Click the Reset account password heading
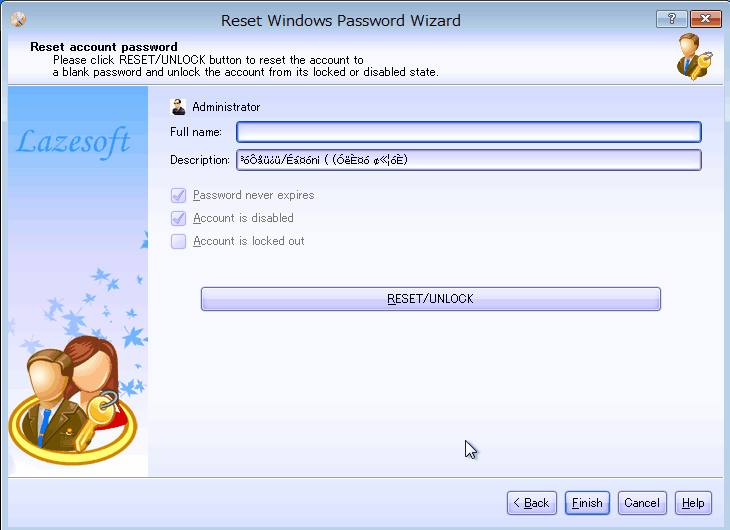The image size is (730, 530). pos(104,47)
